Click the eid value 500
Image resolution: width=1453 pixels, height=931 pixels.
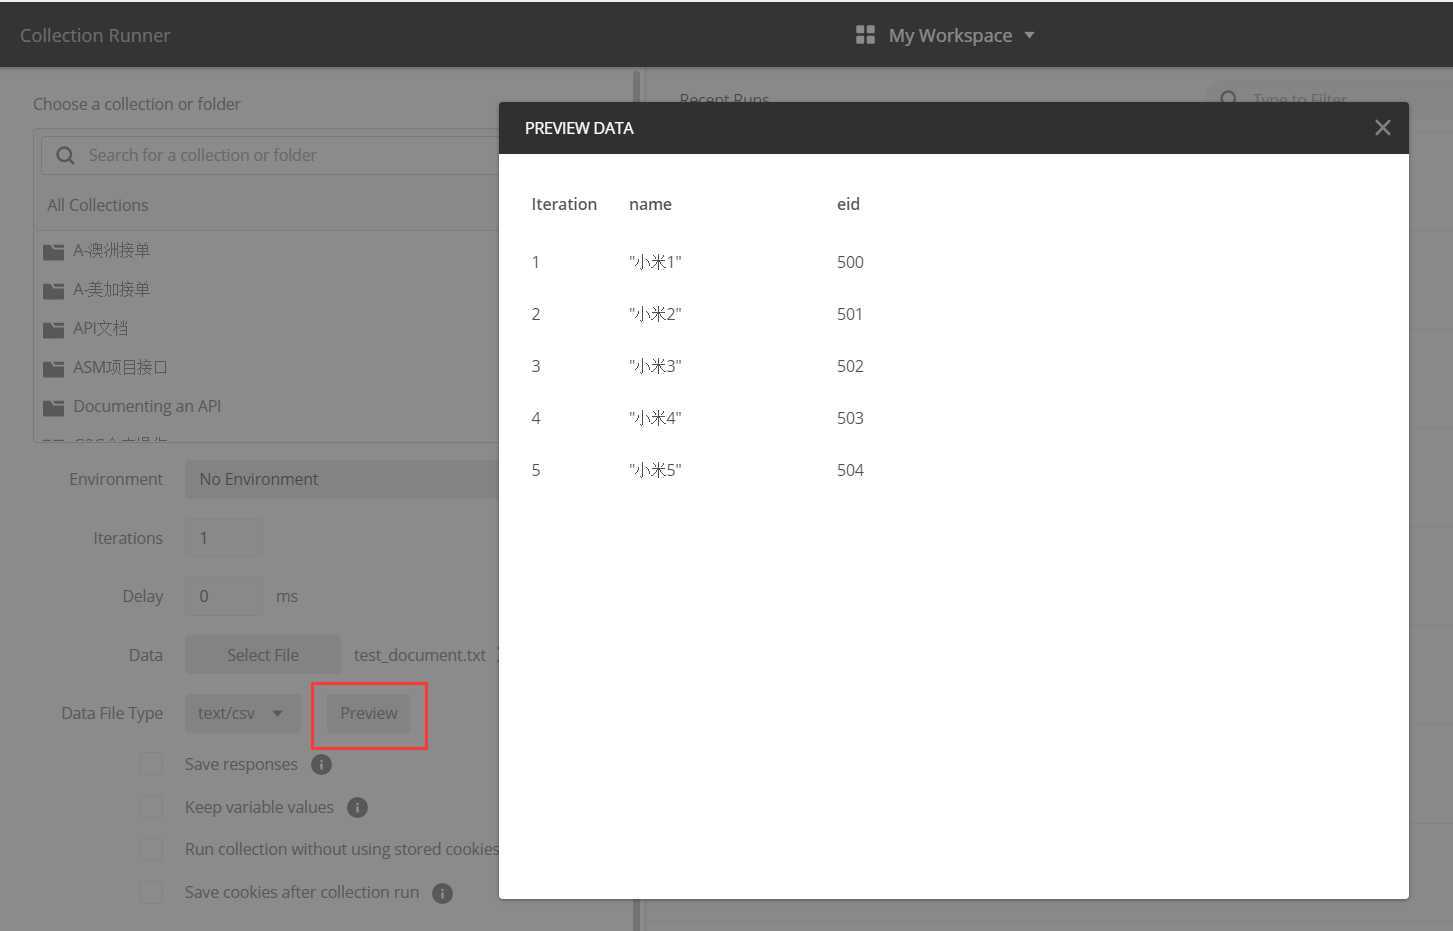pos(850,262)
